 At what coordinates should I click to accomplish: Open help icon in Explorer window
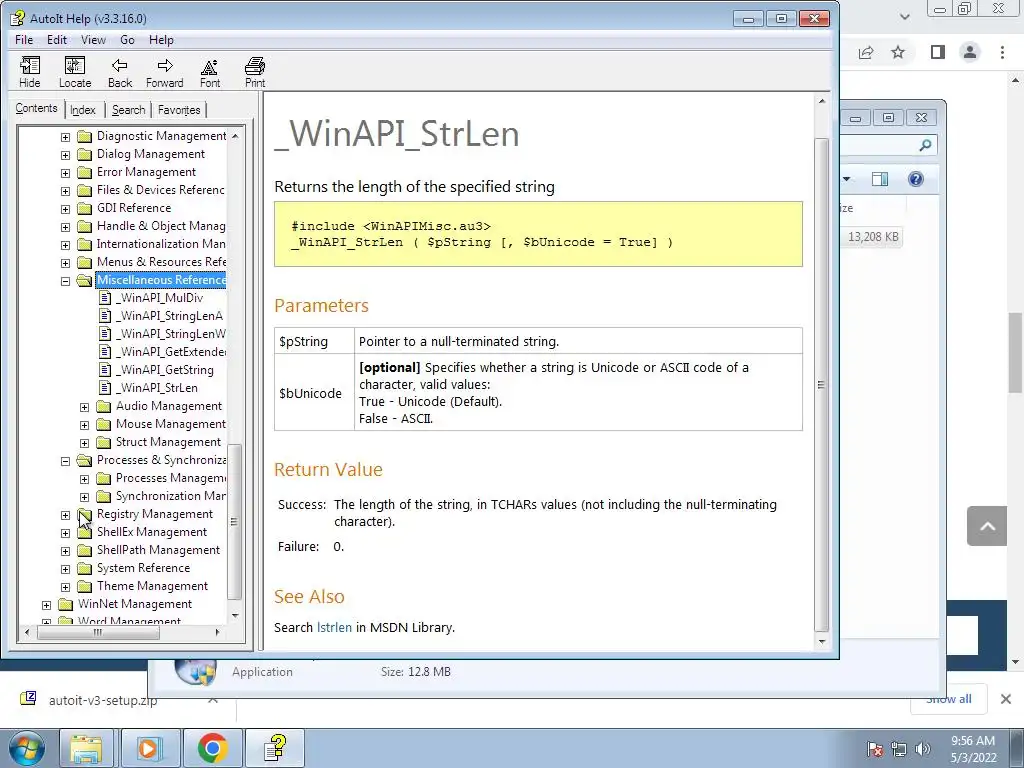[916, 180]
